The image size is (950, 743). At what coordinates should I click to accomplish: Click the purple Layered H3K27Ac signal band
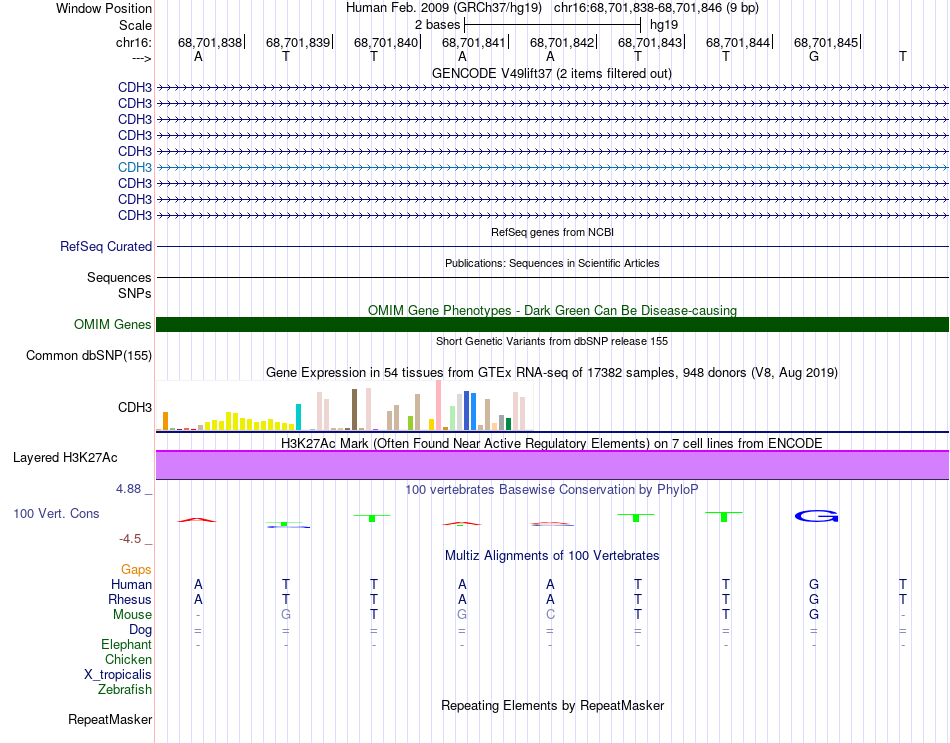(x=552, y=465)
